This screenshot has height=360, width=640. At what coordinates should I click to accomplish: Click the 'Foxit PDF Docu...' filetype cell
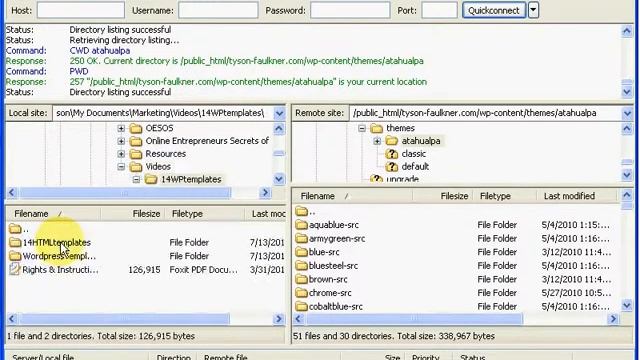204,269
